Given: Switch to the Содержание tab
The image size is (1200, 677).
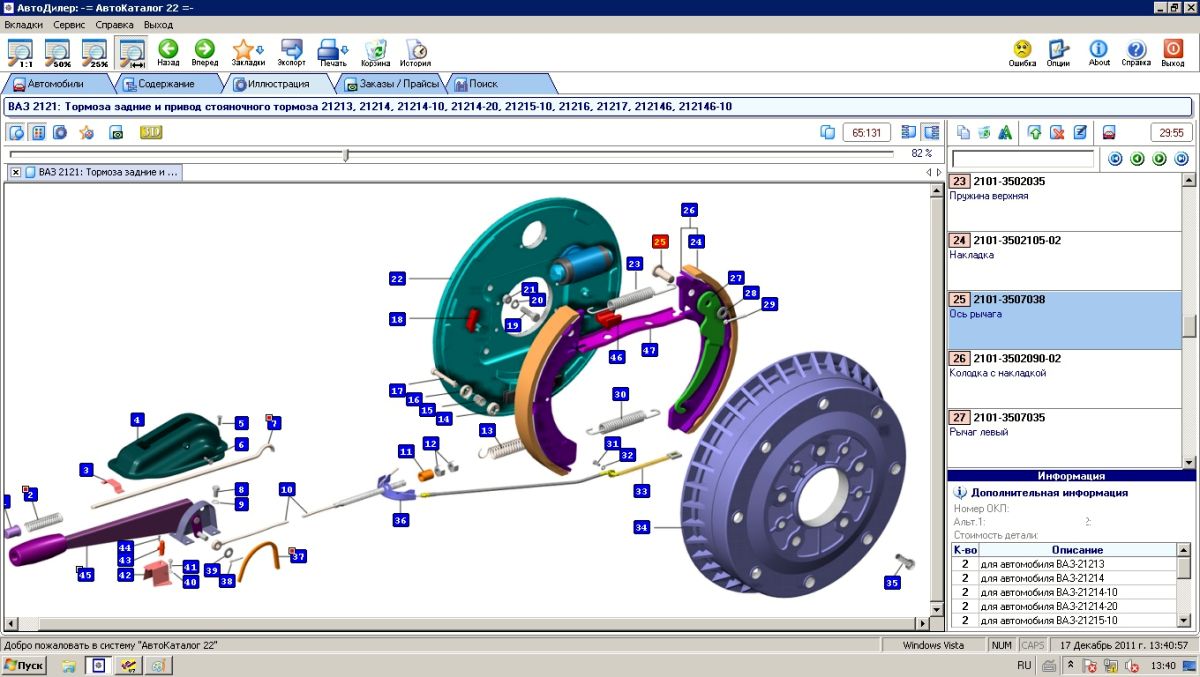Looking at the screenshot, I should [x=165, y=84].
